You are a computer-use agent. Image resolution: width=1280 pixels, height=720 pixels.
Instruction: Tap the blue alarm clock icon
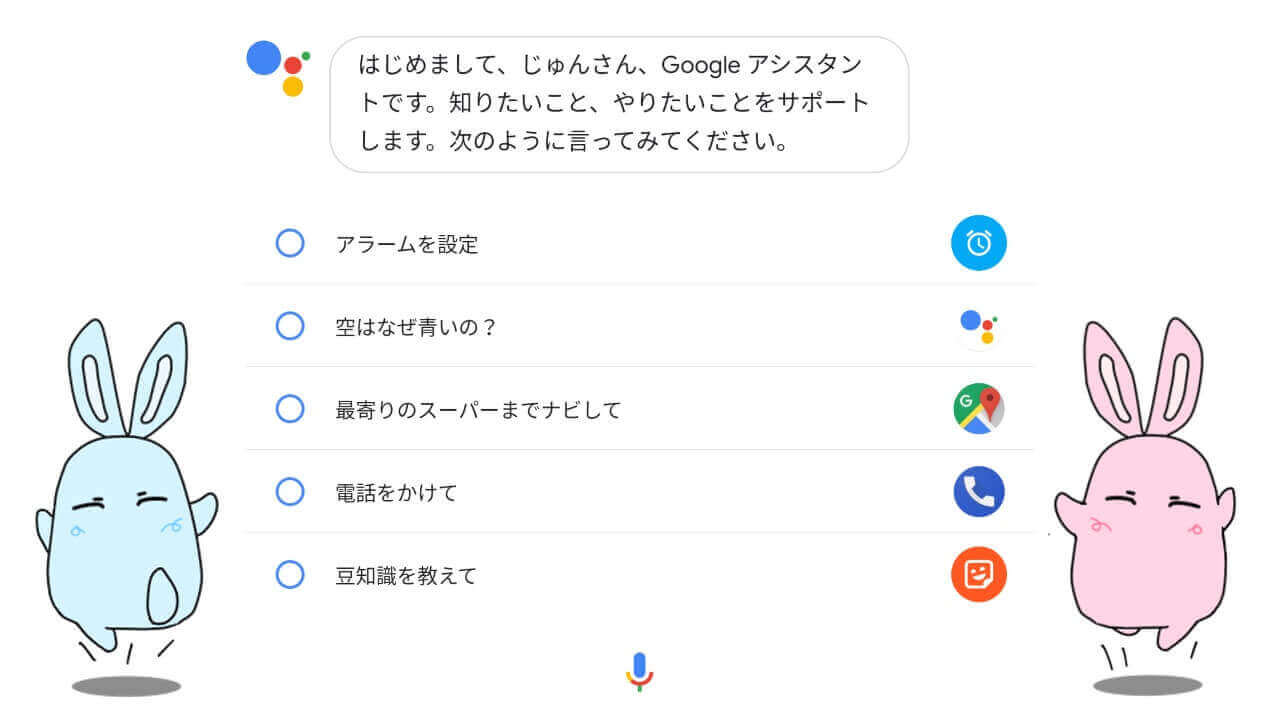[x=978, y=243]
